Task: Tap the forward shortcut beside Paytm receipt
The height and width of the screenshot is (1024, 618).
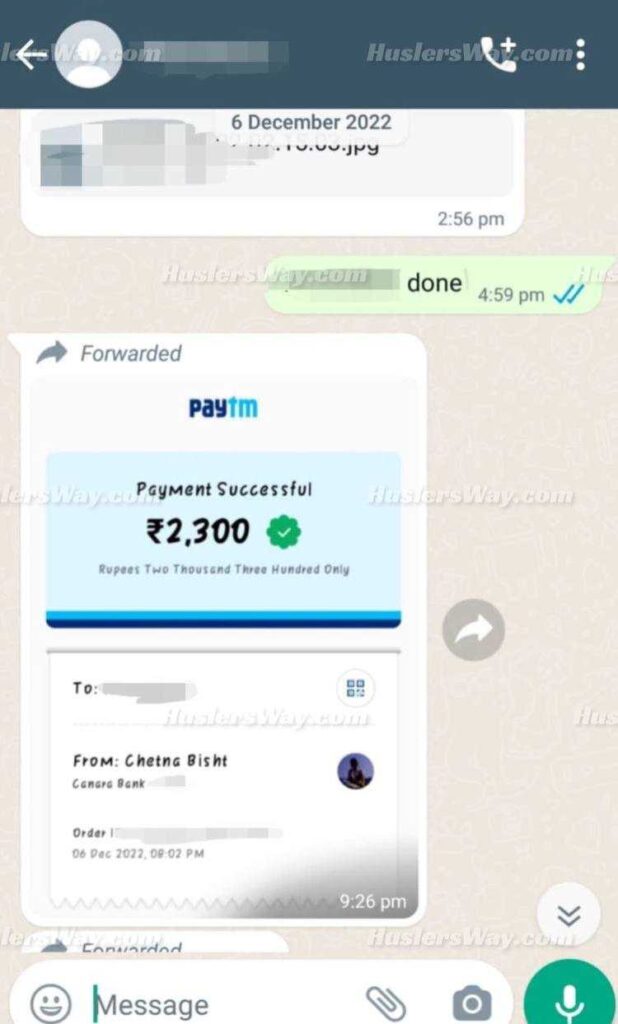Action: point(473,630)
